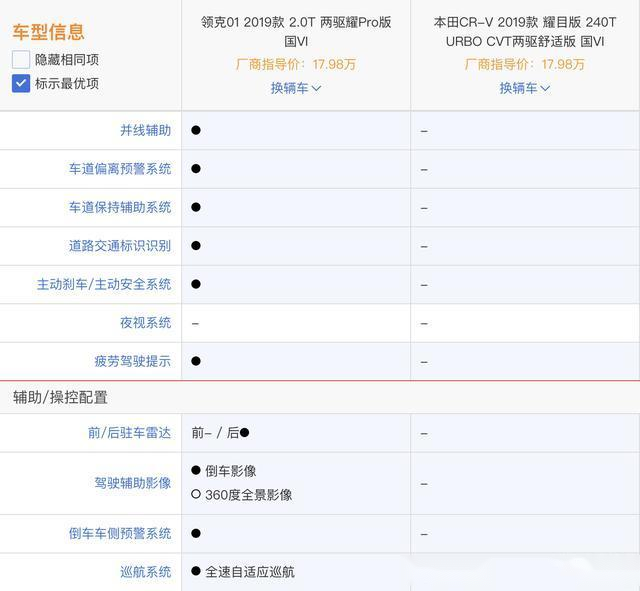Click the 领克01 2019款 car title
The width and height of the screenshot is (640, 591).
coord(296,31)
